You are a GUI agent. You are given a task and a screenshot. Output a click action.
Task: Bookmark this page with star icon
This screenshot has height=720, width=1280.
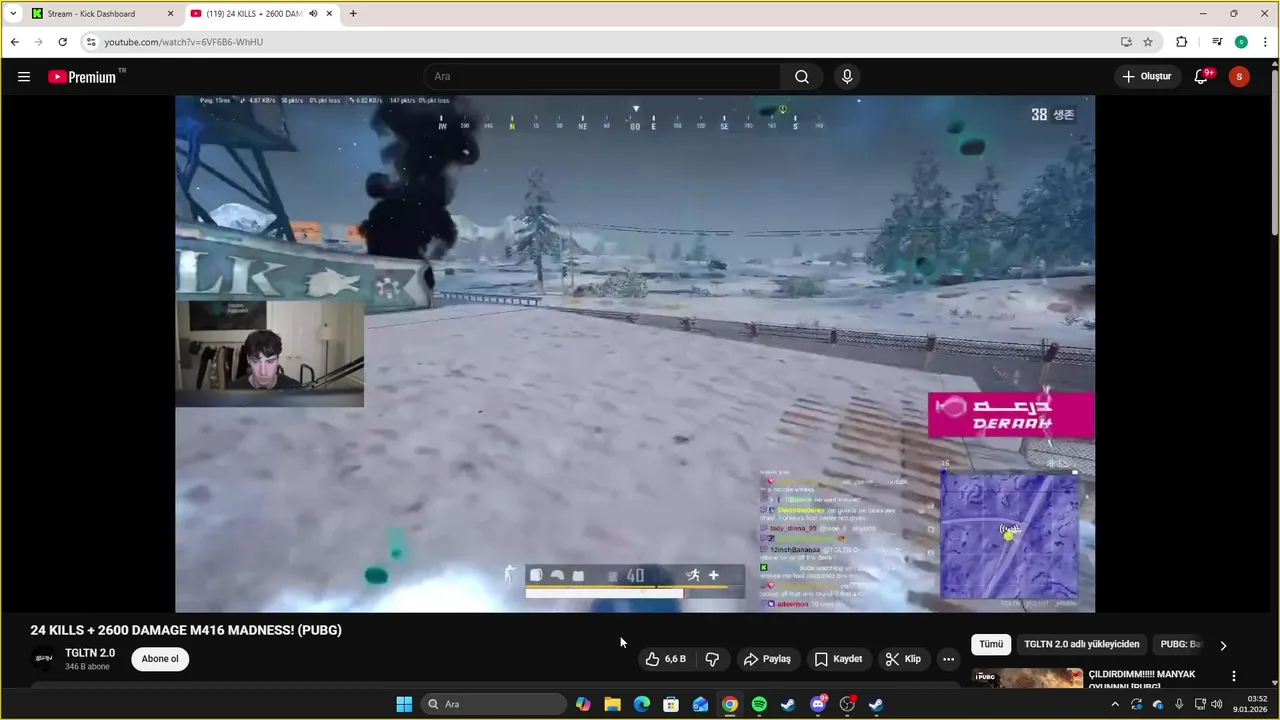coord(1148,42)
